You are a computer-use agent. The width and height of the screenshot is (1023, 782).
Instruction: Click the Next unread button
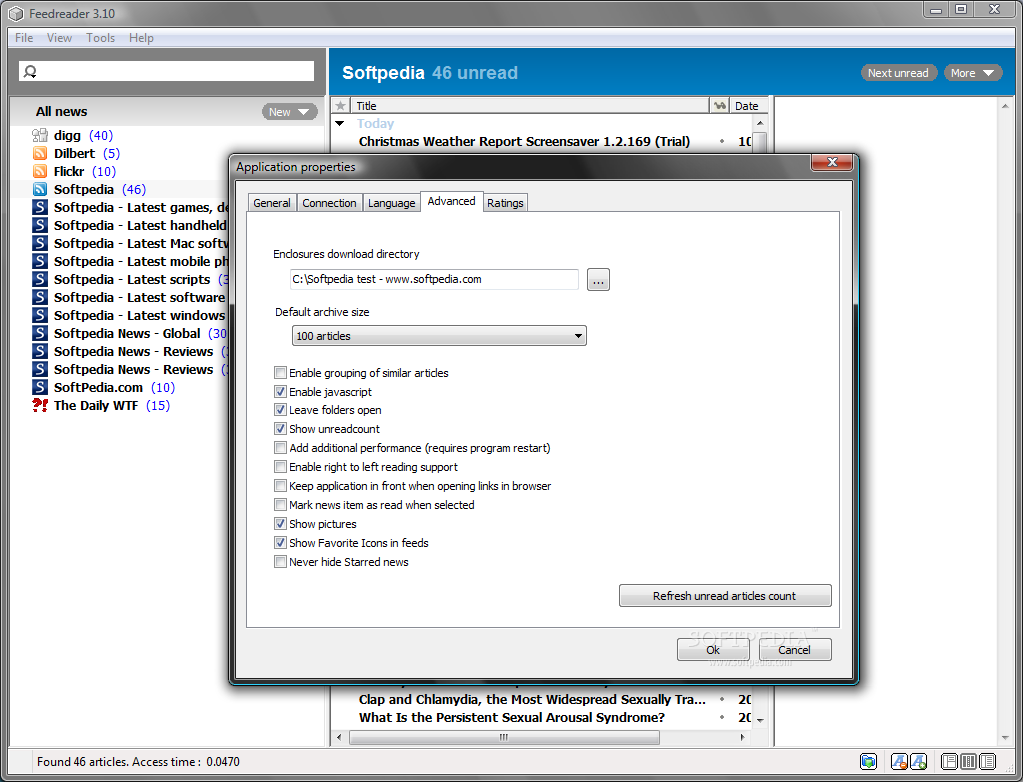898,73
